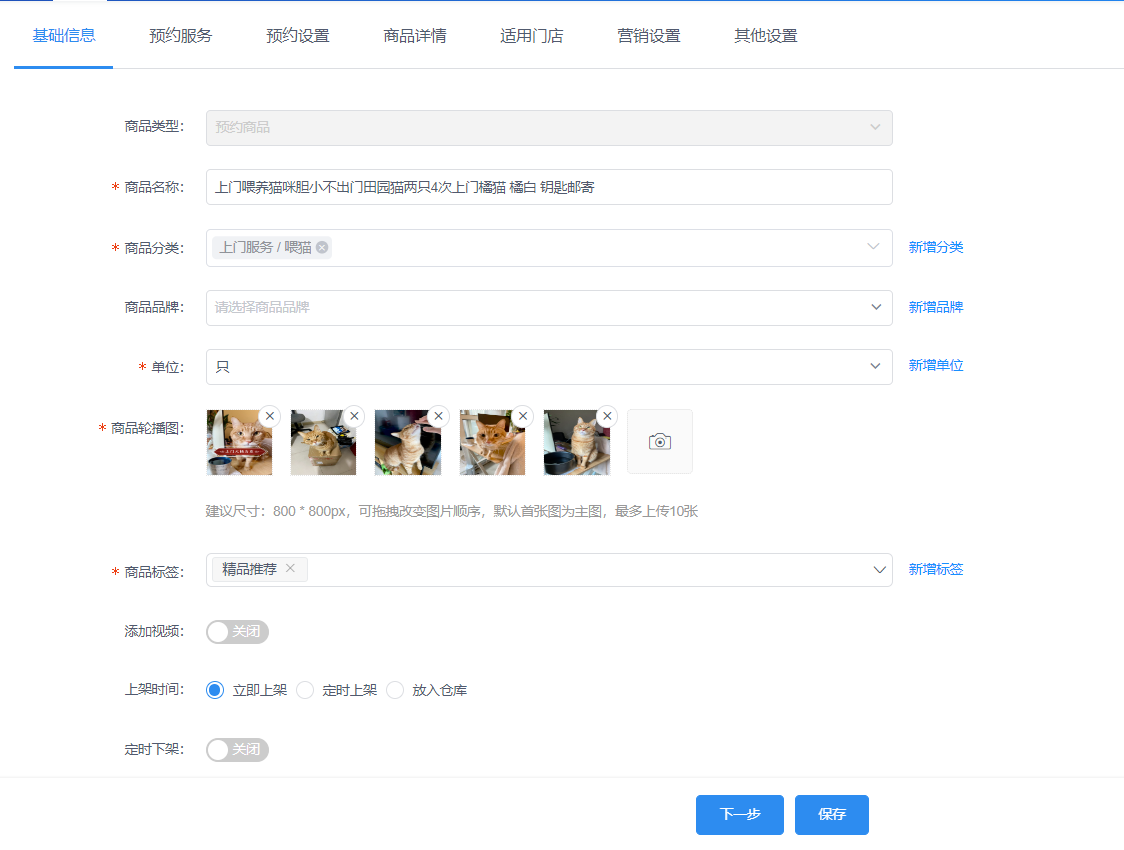Viewport: 1124px width, 850px height.
Task: Remove the 上门服务 / 喂猫 category tag
Action: click(x=322, y=248)
